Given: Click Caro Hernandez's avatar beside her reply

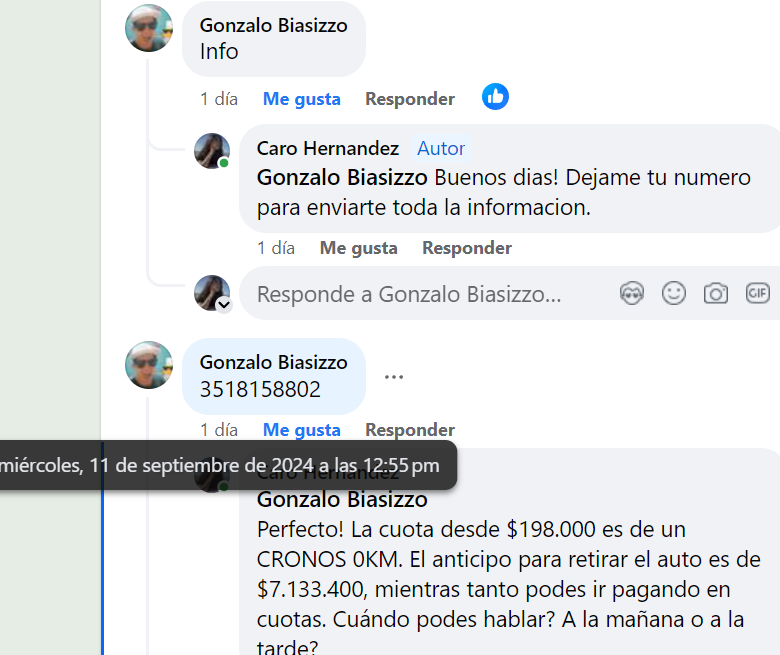Looking at the screenshot, I should pyautogui.click(x=211, y=151).
